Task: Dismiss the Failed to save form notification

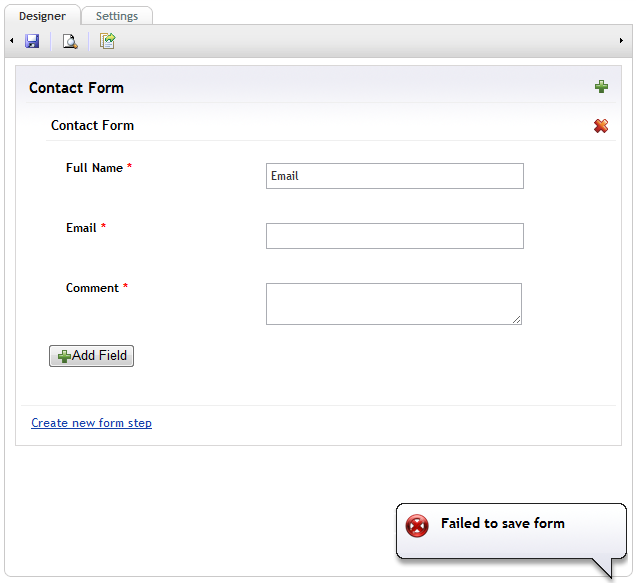Action: coord(511,530)
